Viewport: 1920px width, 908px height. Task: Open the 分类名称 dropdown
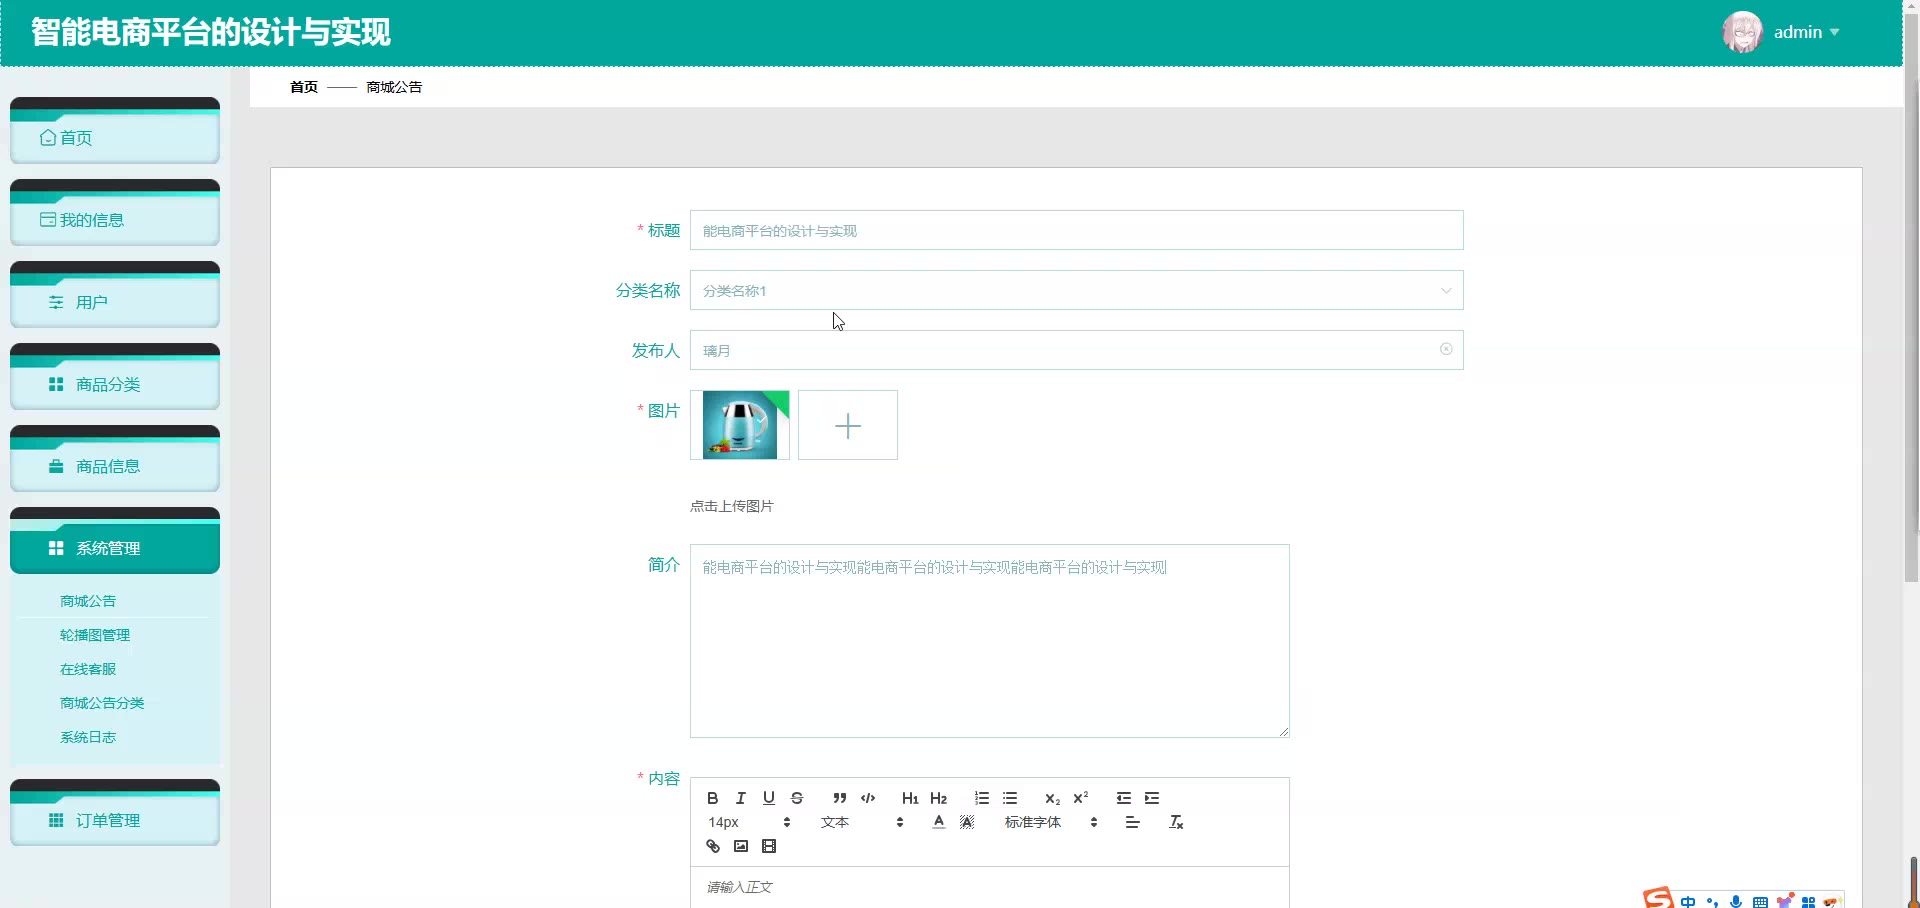pyautogui.click(x=1076, y=290)
